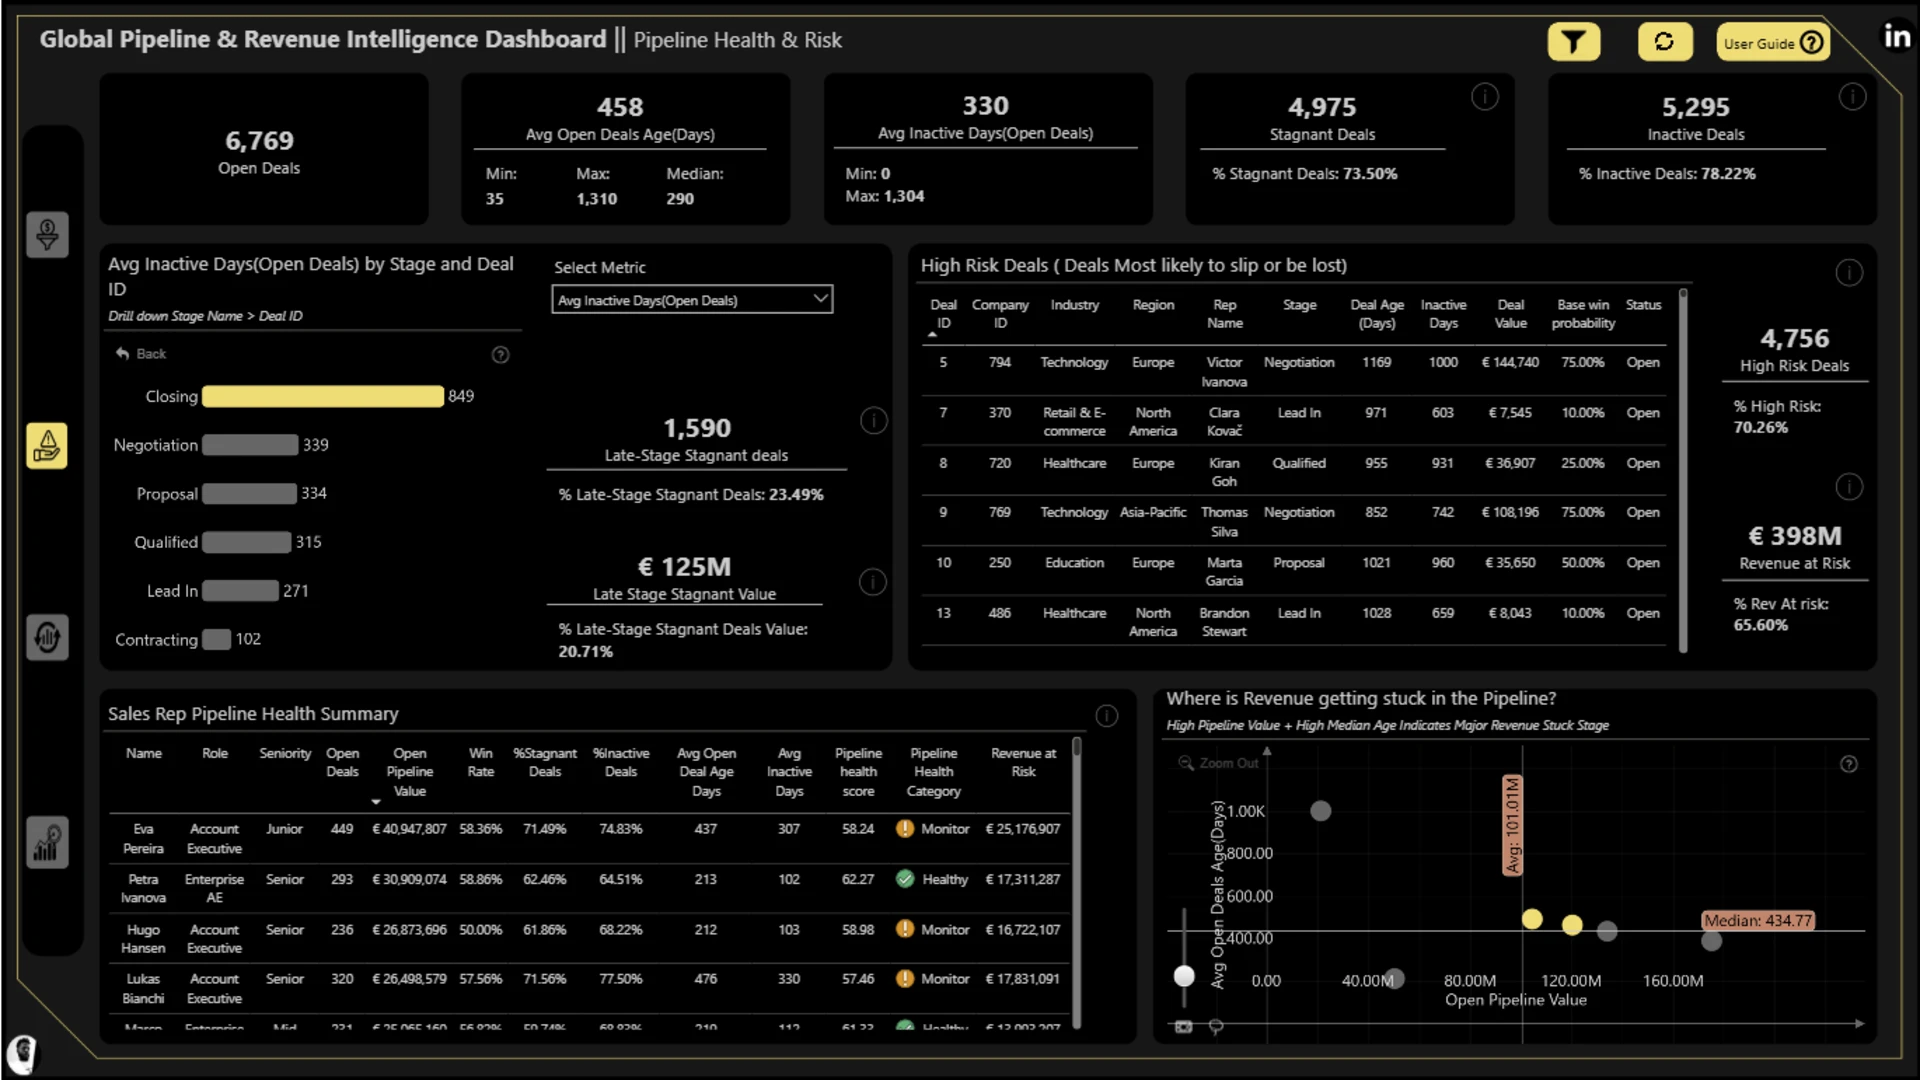Click info icon on Sales Rep Summary table
This screenshot has height=1080, width=1920.
(1107, 716)
